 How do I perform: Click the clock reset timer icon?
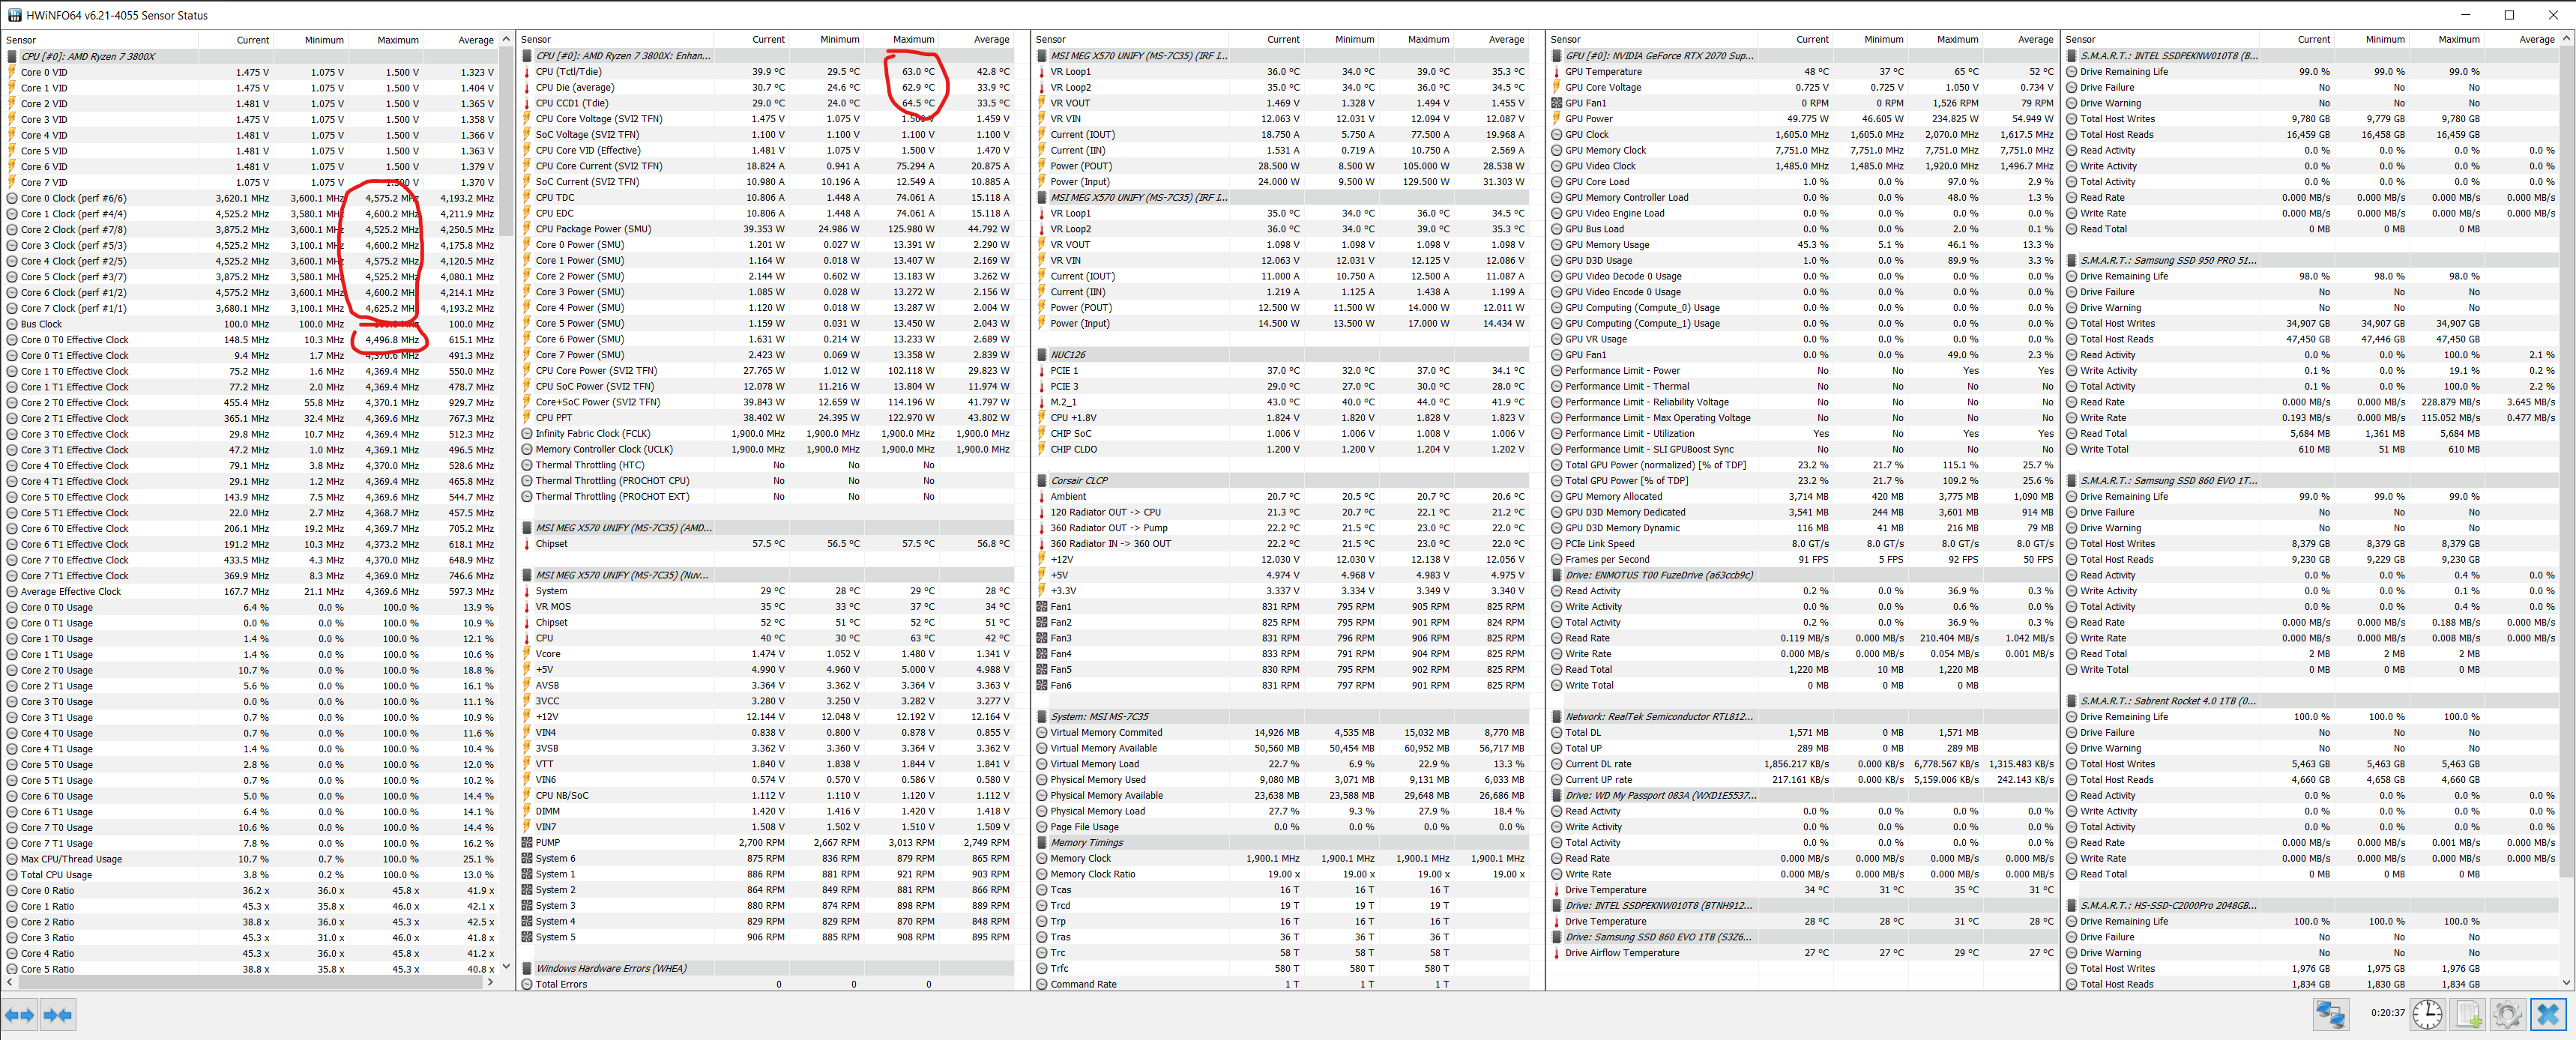click(x=2427, y=1015)
